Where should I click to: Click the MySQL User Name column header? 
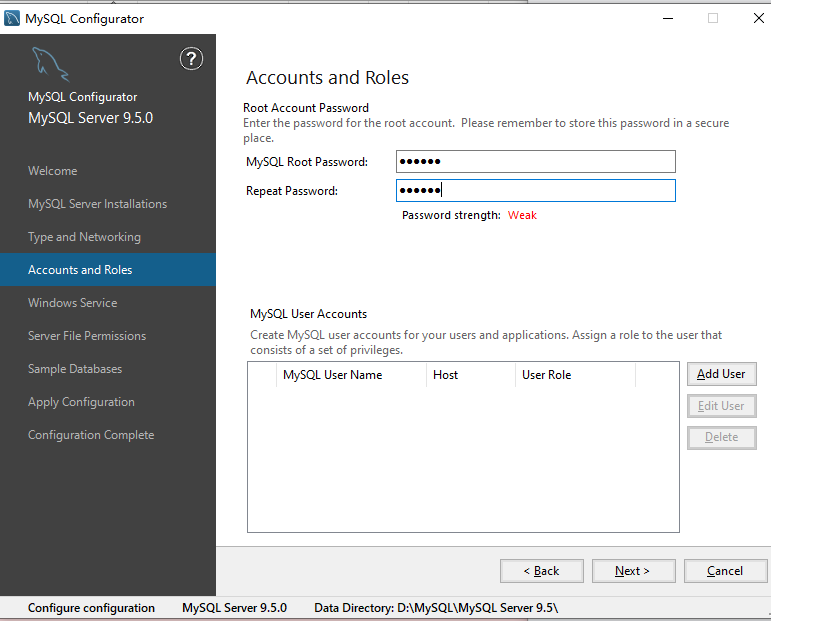332,375
